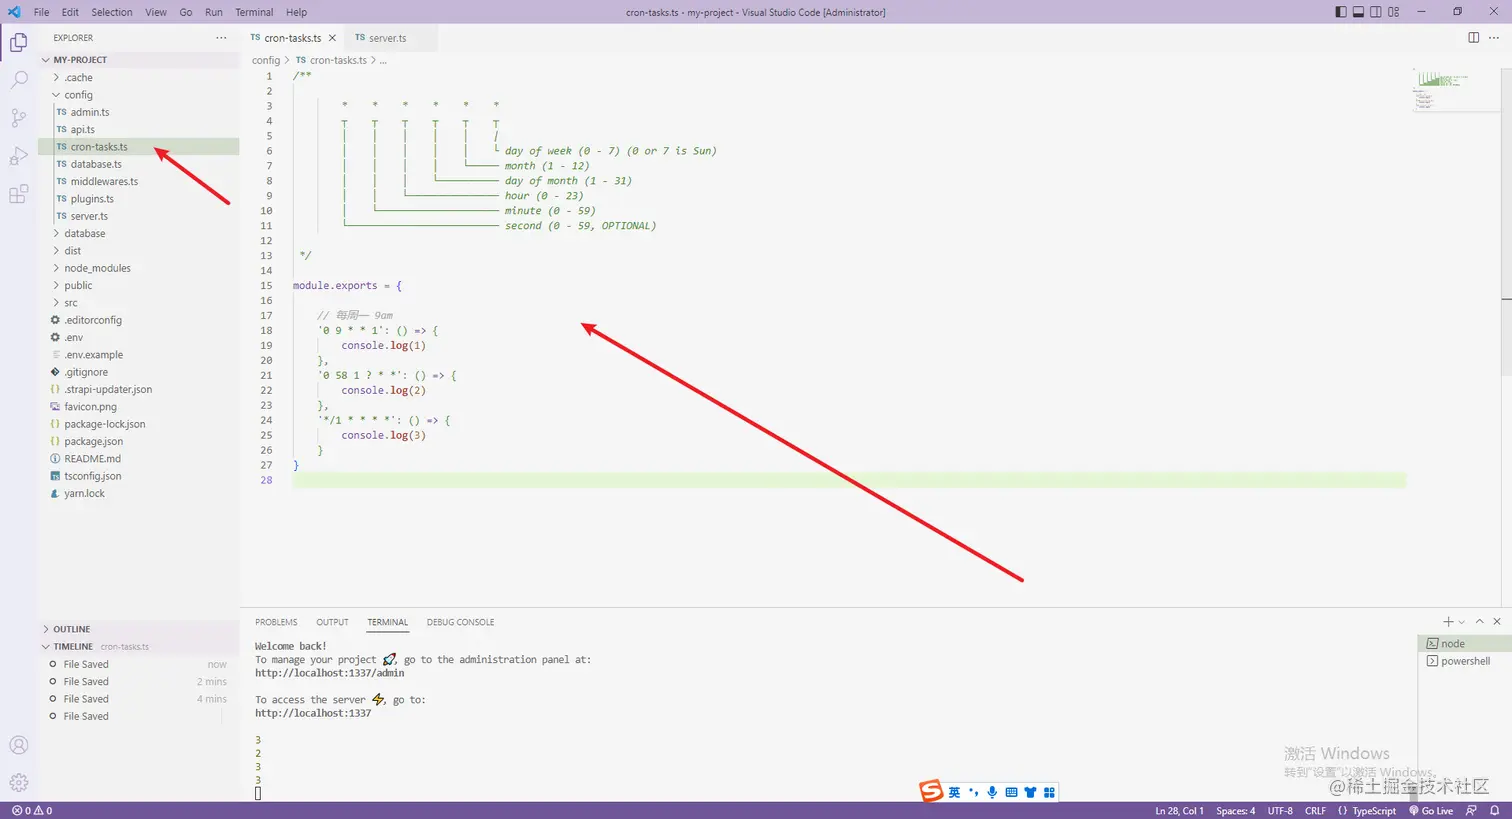Open the File menu

(41, 12)
